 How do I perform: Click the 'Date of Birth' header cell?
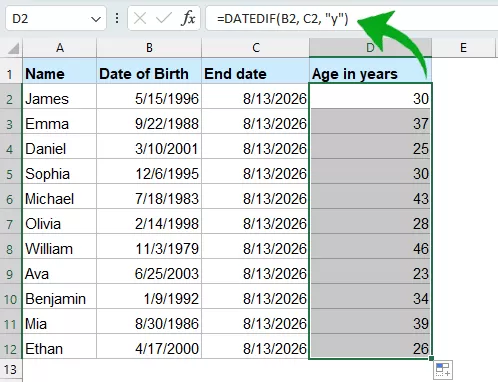click(x=149, y=71)
